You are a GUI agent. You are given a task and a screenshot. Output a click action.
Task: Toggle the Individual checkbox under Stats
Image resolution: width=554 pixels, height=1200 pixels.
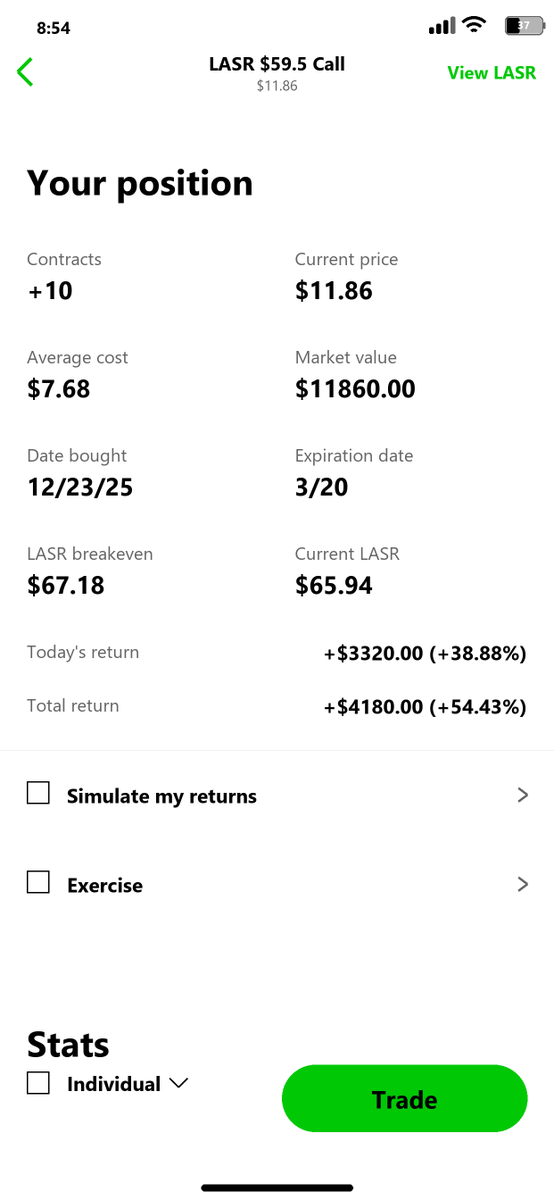click(38, 1083)
